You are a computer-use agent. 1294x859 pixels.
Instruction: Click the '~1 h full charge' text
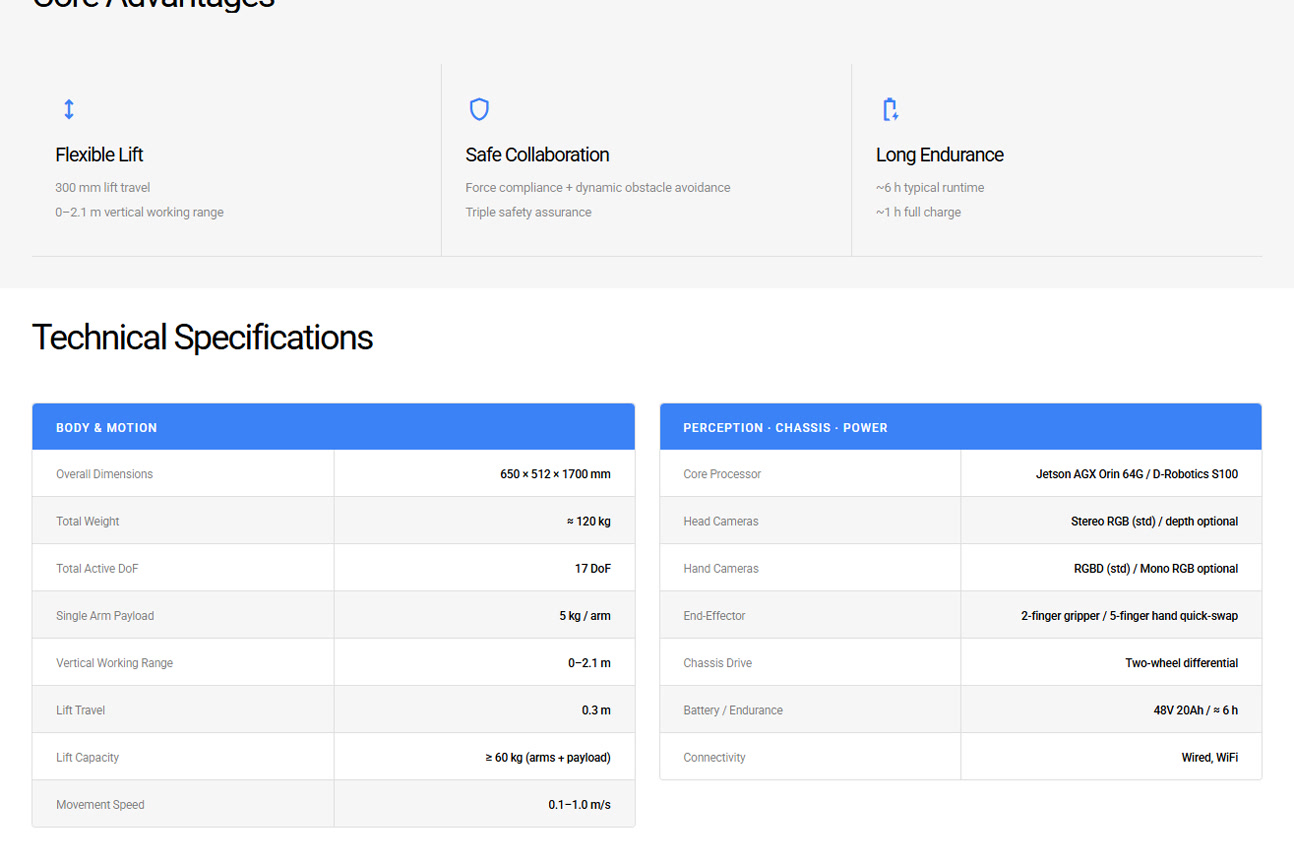[918, 212]
